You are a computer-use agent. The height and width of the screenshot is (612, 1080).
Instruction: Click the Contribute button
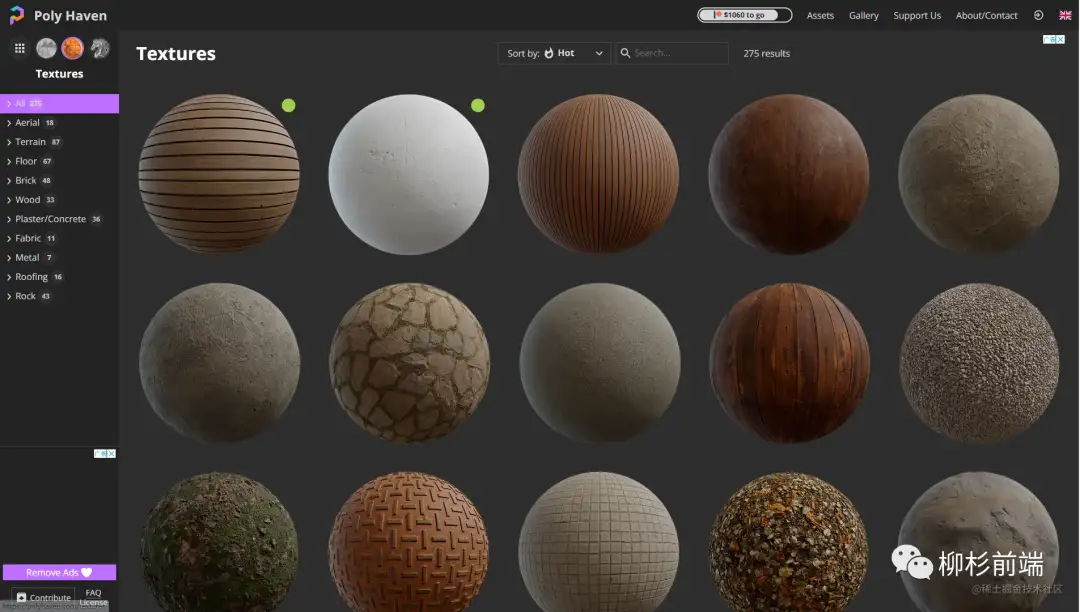[43, 598]
